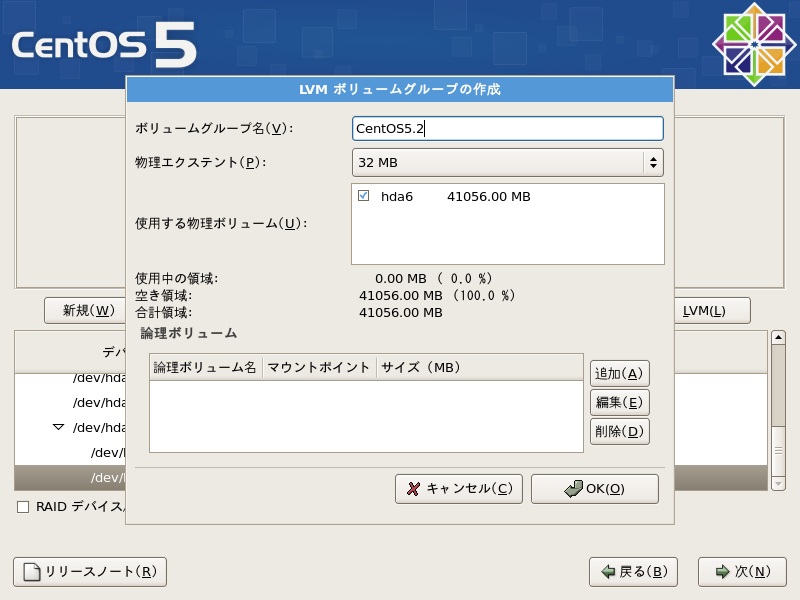Click partition list scrollbar up arrow
800x600 pixels.
tap(778, 337)
